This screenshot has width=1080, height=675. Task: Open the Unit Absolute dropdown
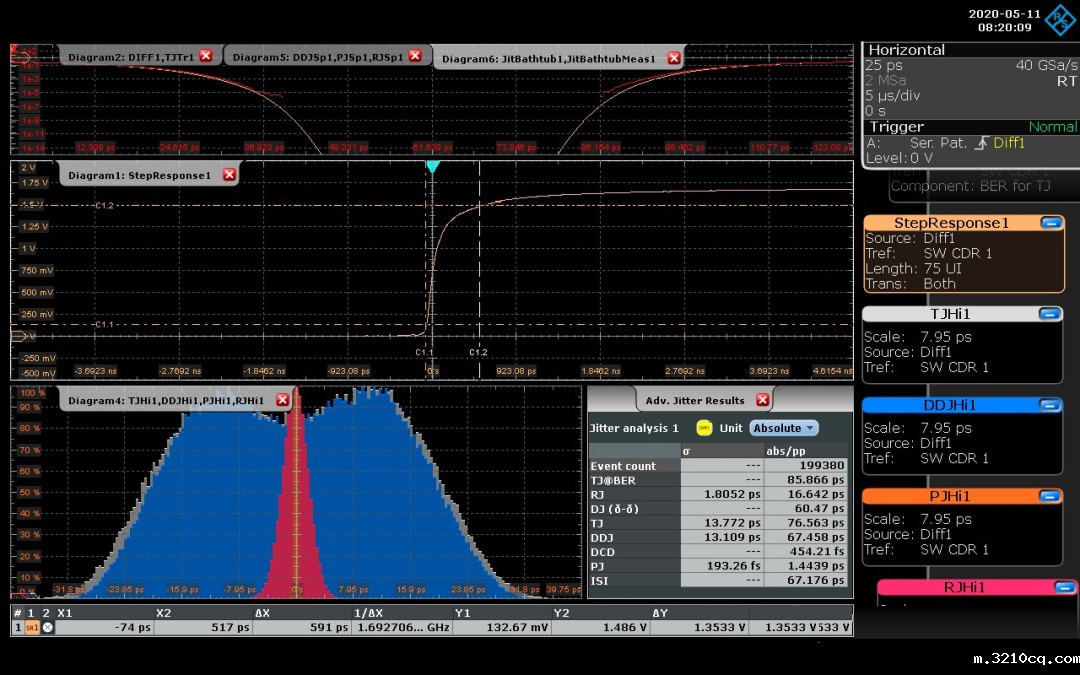coord(784,428)
